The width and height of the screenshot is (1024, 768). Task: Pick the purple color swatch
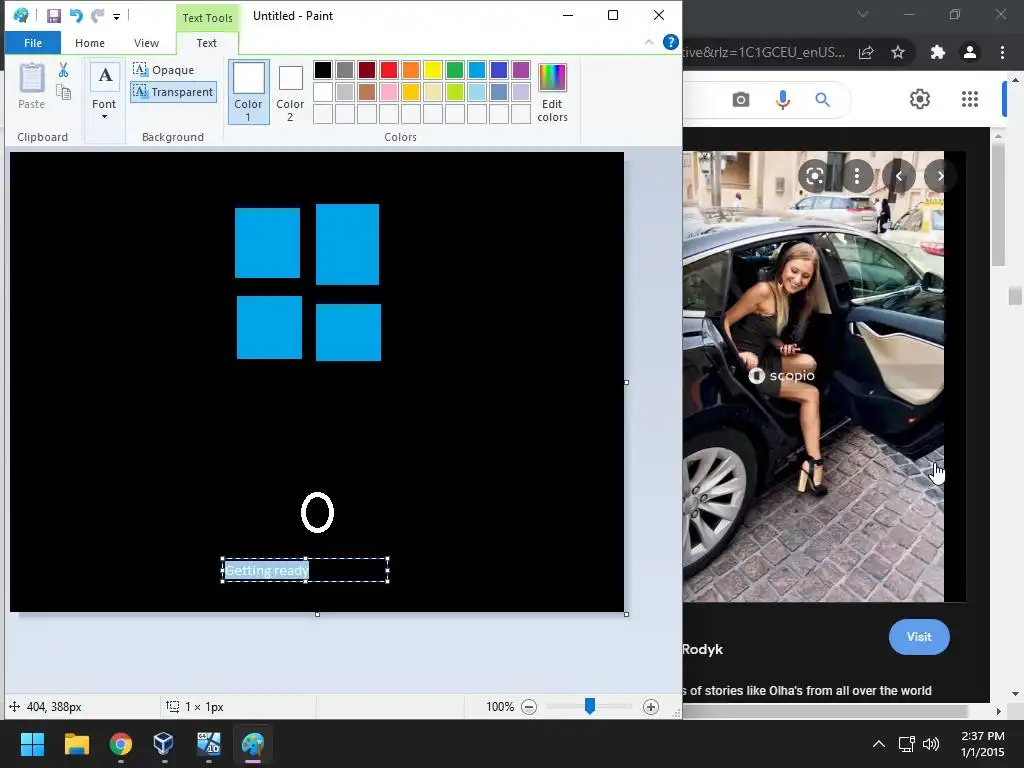click(520, 70)
